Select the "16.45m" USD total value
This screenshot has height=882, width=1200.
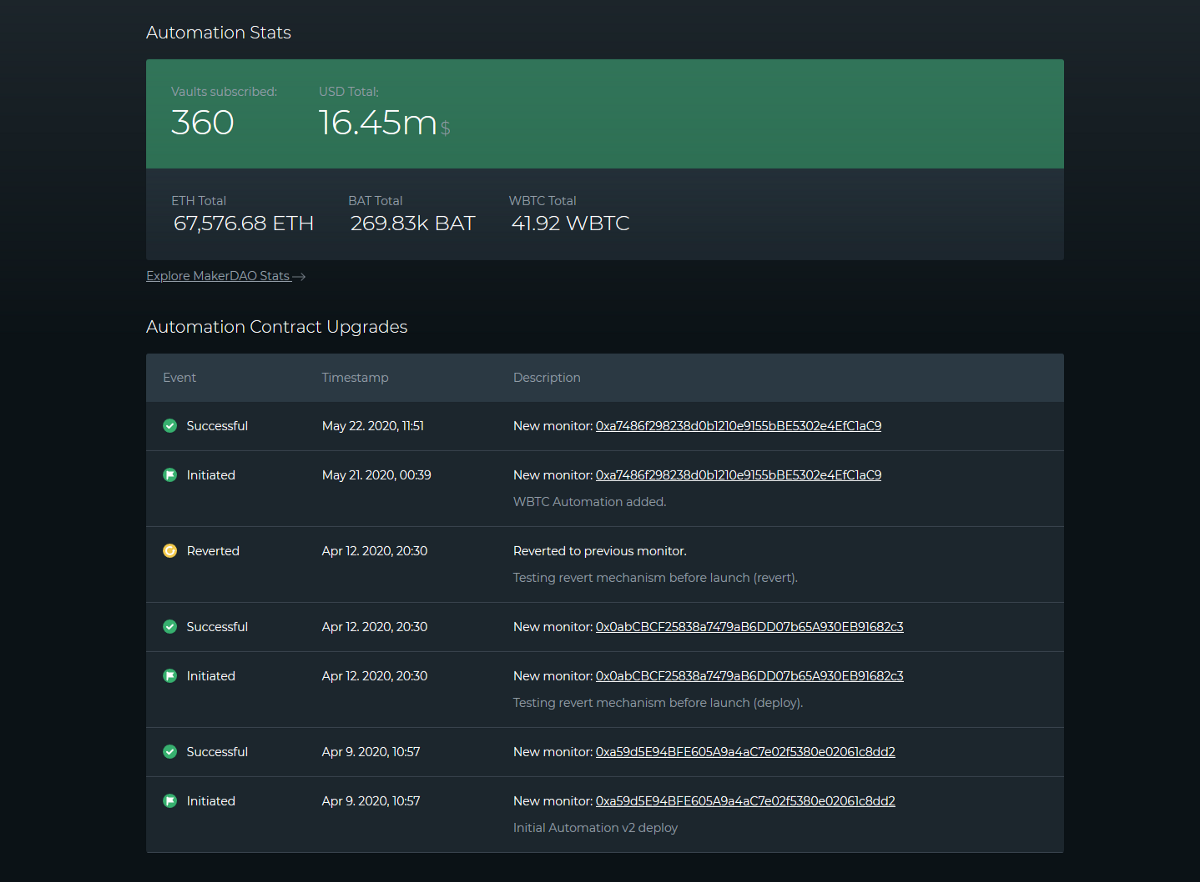coord(378,123)
